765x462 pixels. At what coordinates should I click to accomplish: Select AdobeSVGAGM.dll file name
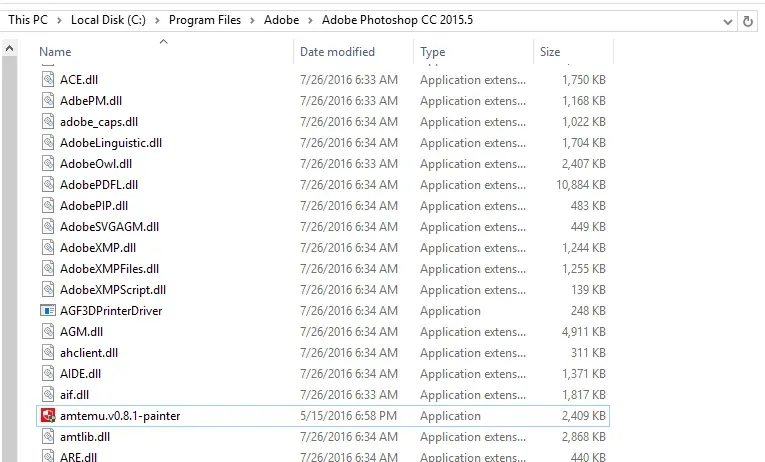109,226
